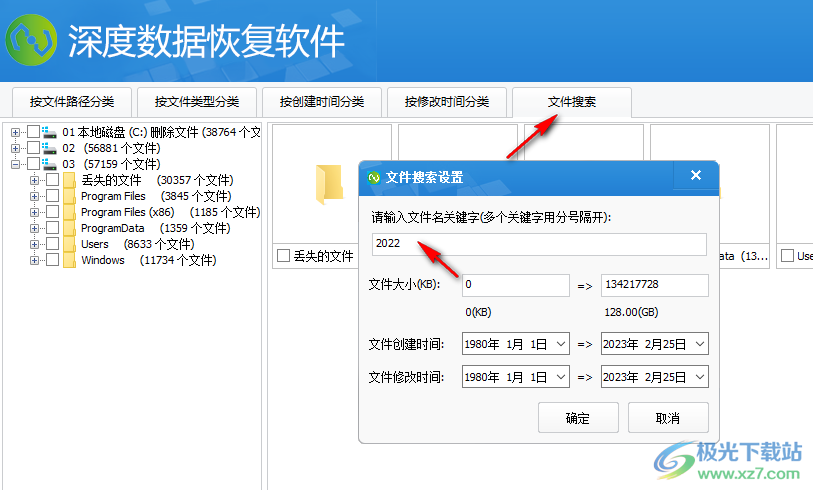813x490 pixels.
Task: Click the green app logo in header
Action: tap(31, 40)
